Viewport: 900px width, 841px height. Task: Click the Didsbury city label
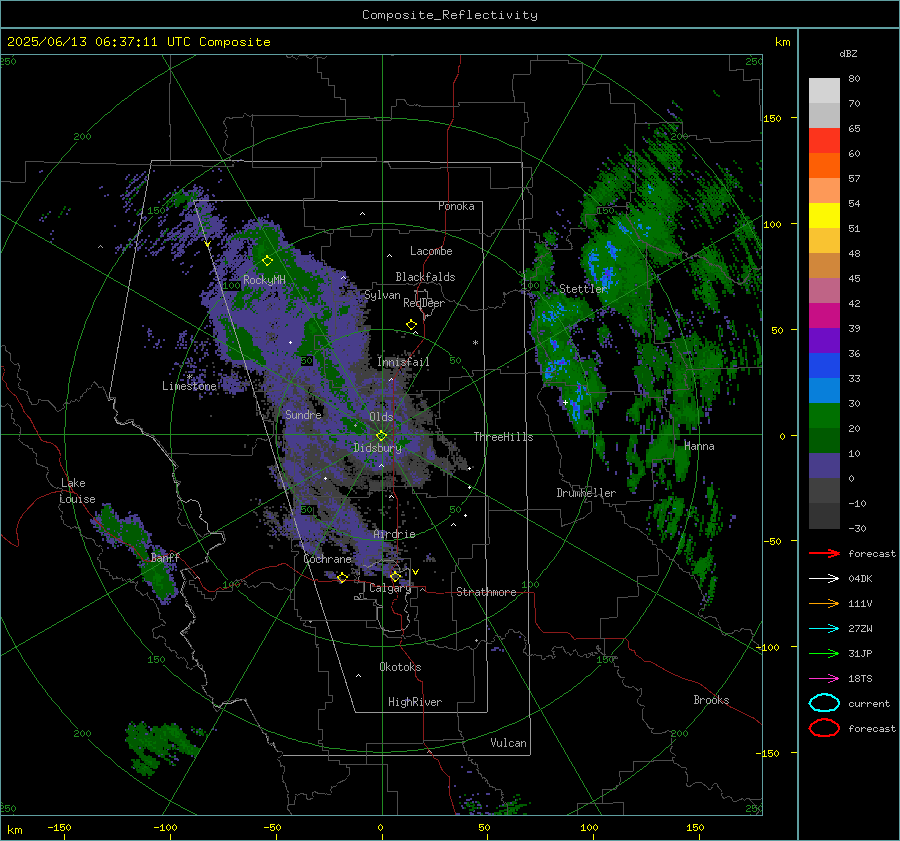coord(378,448)
